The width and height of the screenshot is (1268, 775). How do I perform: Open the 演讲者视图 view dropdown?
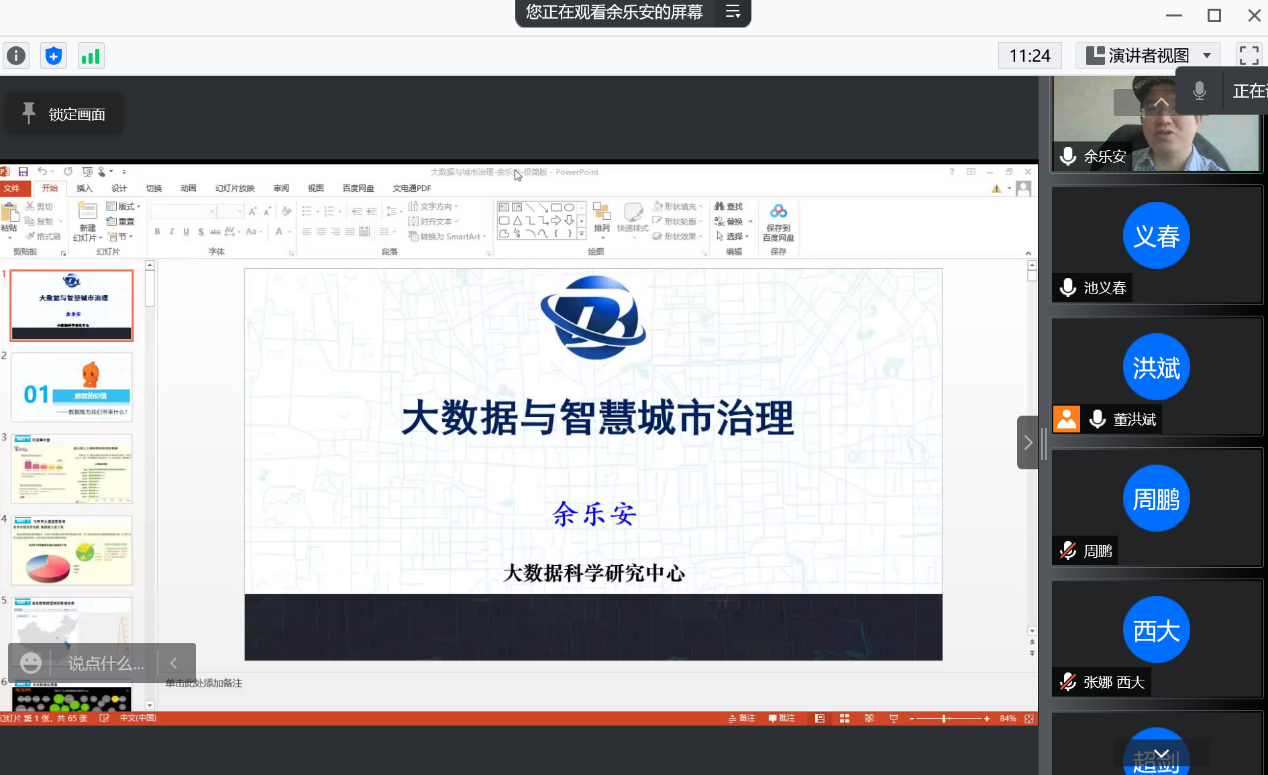pos(1148,56)
